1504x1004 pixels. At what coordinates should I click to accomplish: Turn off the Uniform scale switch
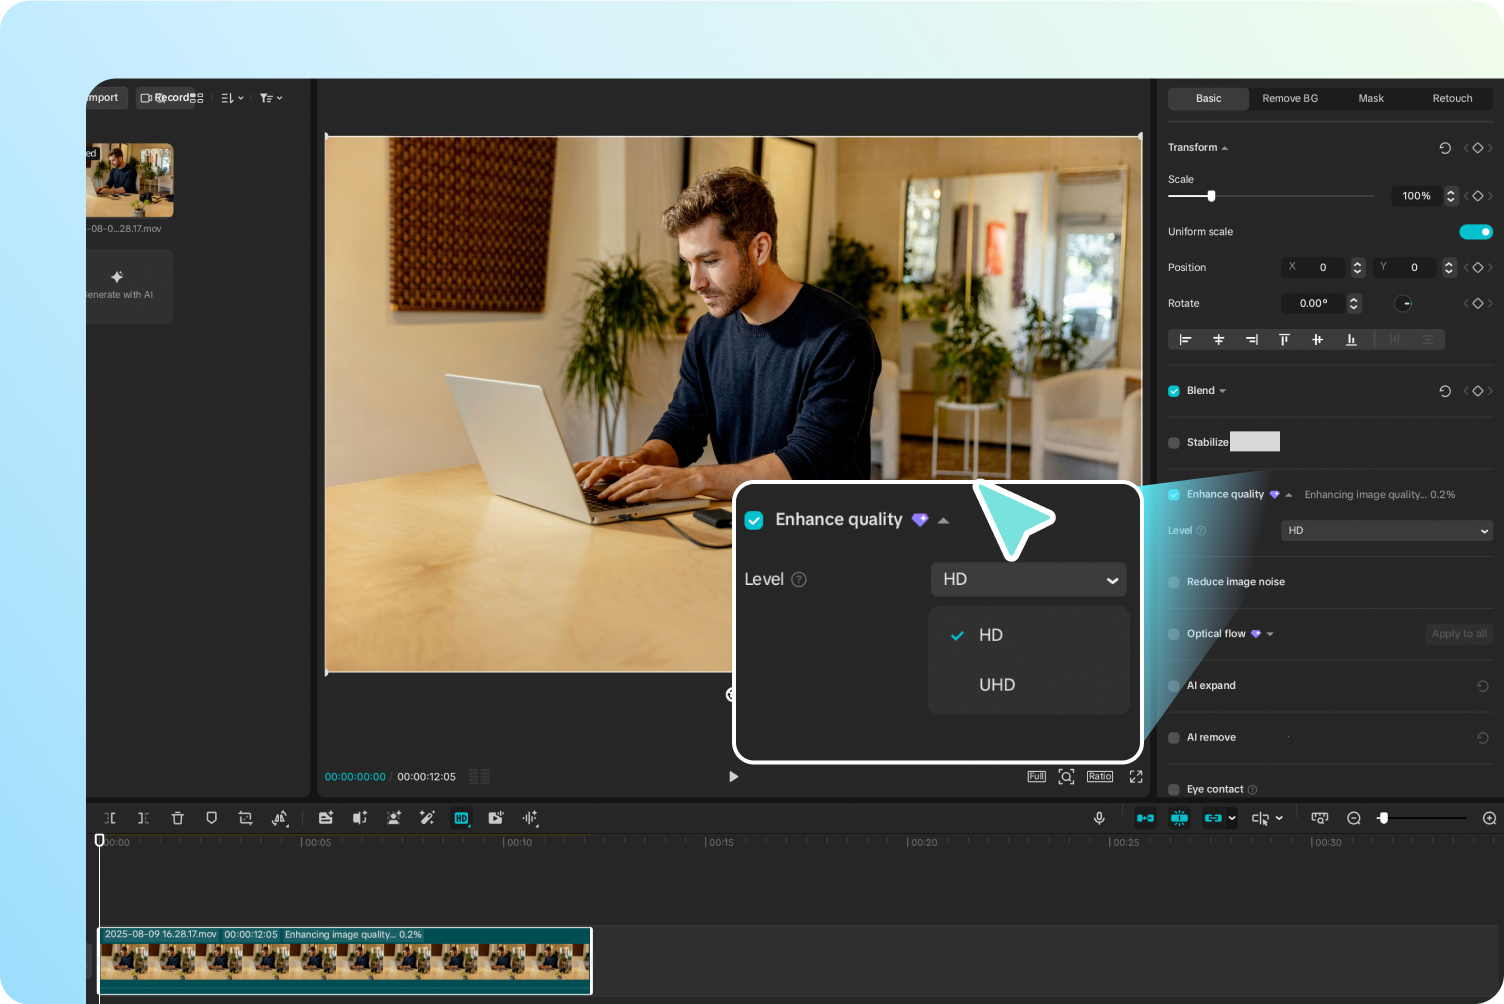(1476, 232)
